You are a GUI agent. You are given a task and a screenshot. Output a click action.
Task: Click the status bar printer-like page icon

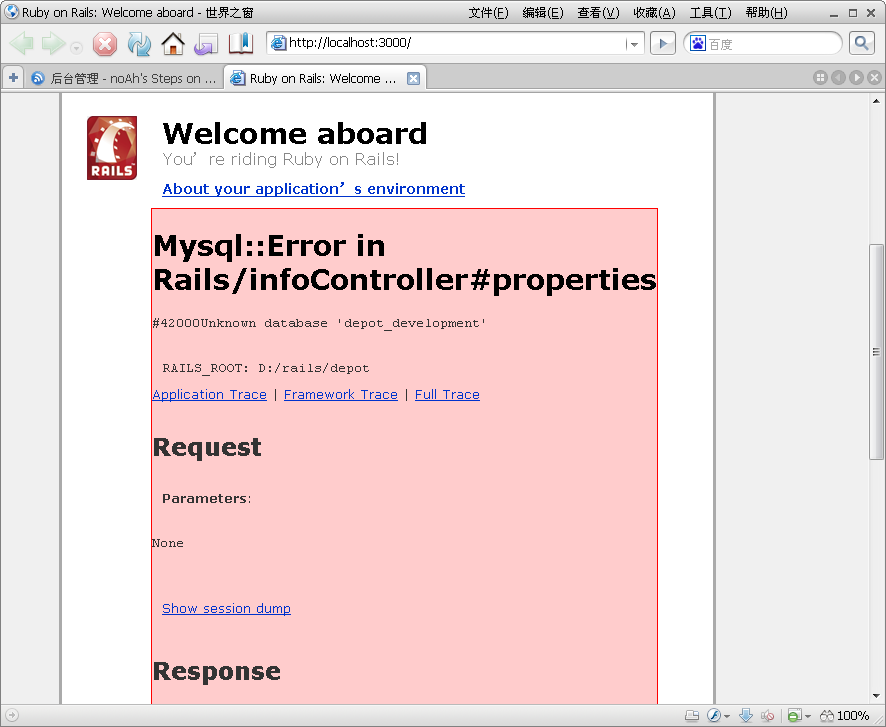coord(692,716)
